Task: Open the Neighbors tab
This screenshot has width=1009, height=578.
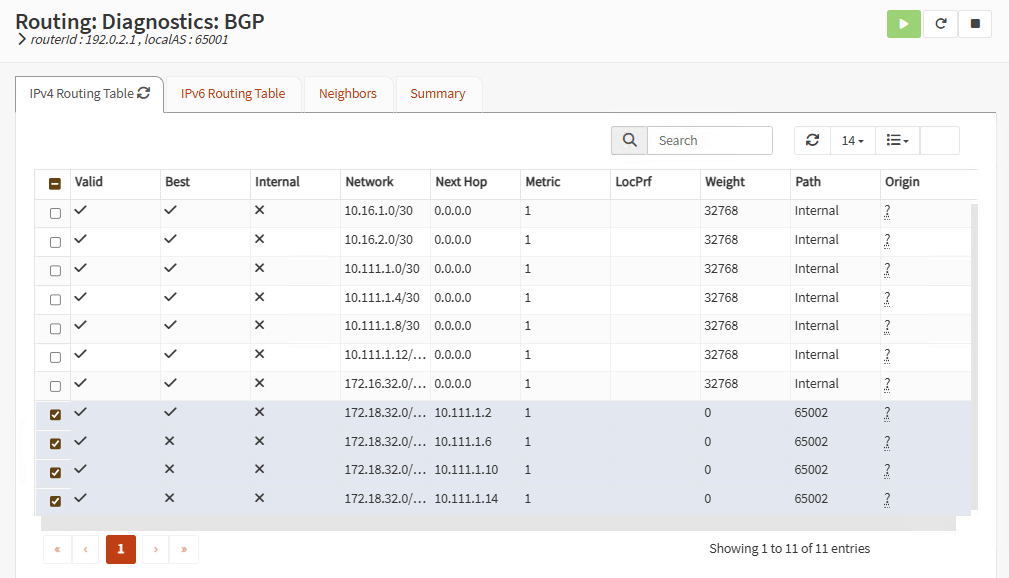Action: pos(348,94)
